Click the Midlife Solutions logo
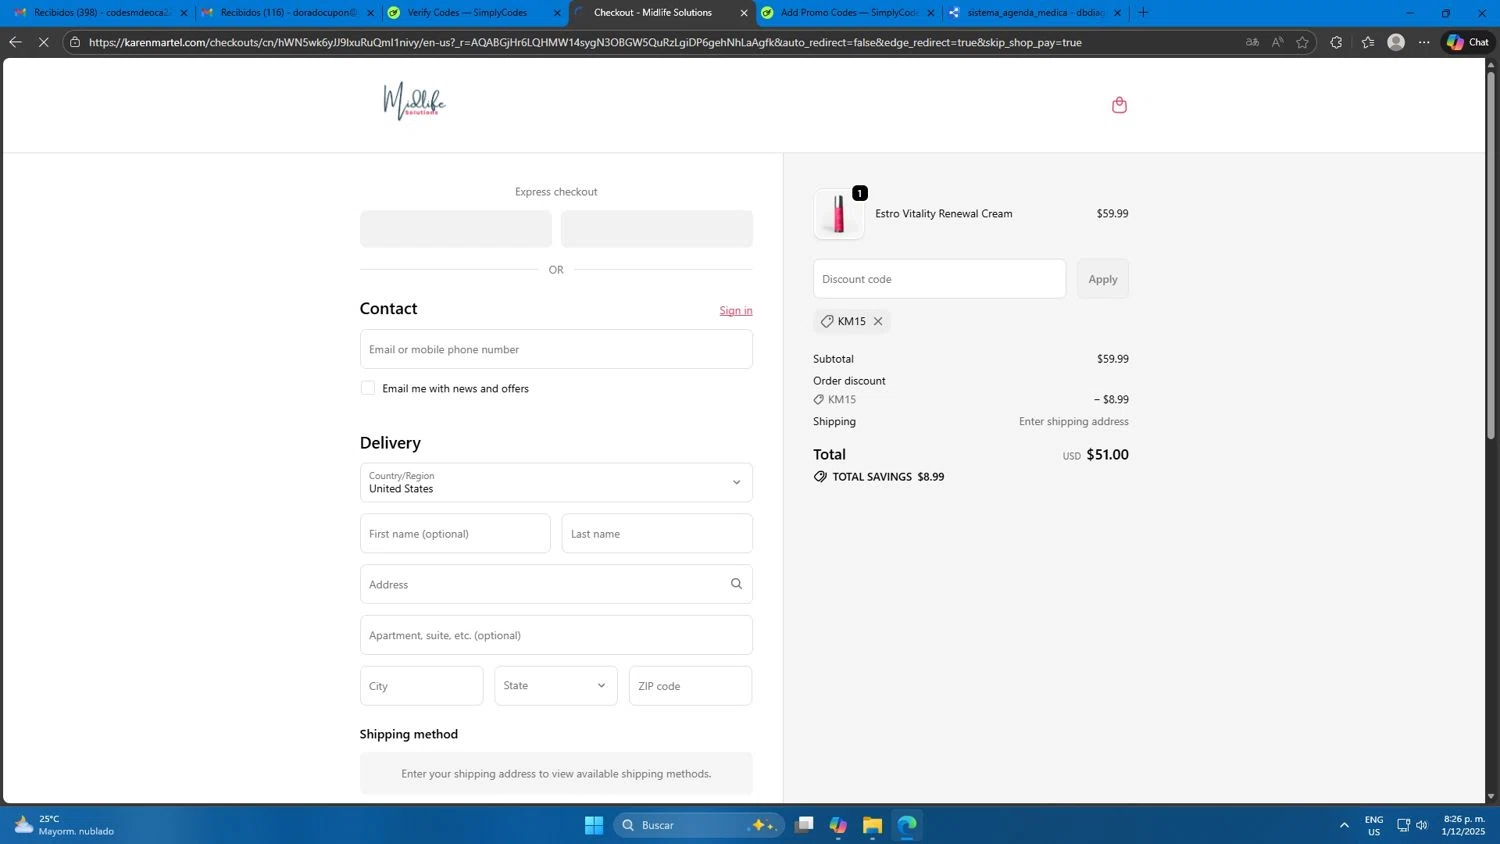This screenshot has width=1500, height=844. (414, 101)
